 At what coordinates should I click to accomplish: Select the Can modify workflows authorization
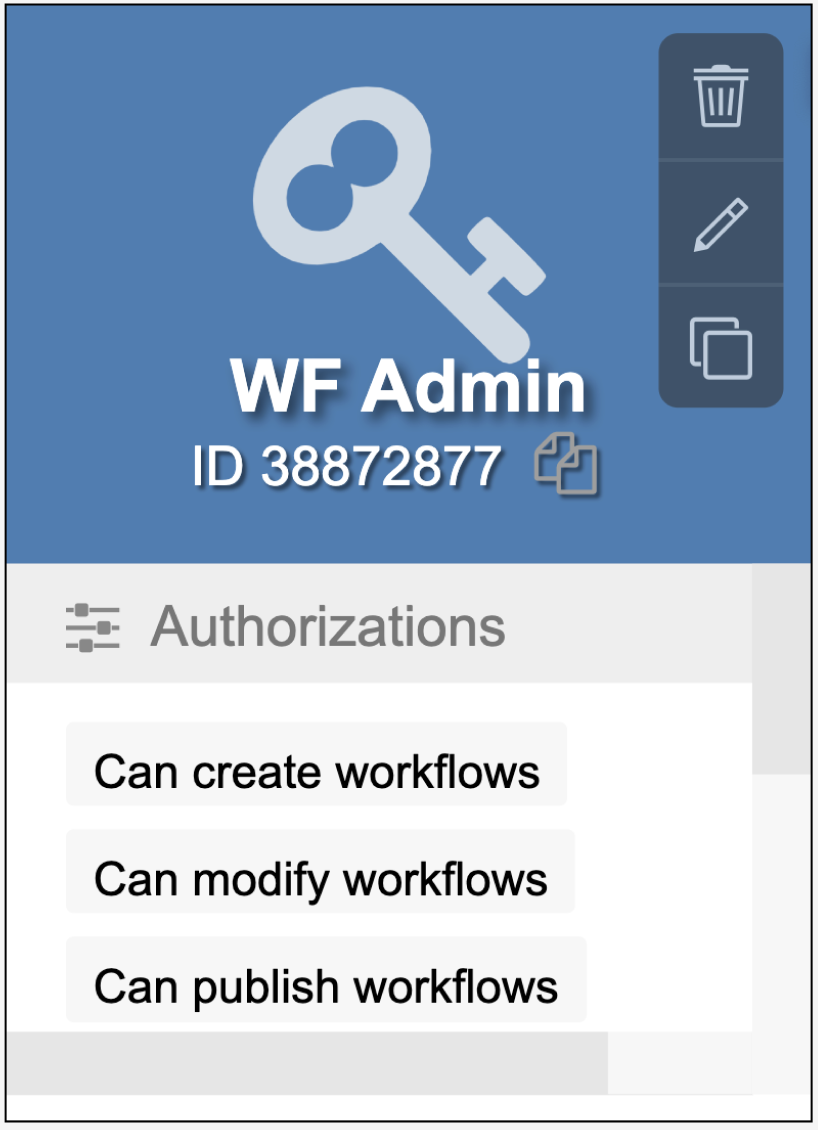(320, 879)
